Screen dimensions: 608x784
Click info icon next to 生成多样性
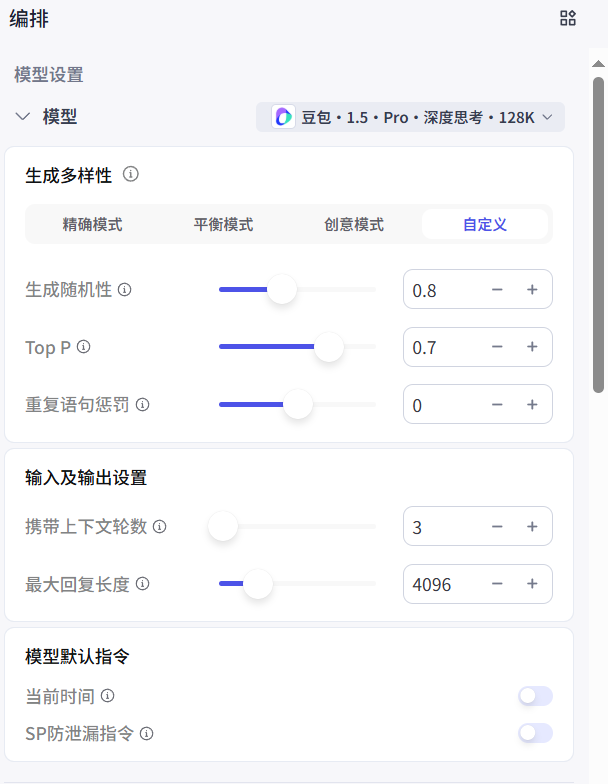(x=131, y=174)
